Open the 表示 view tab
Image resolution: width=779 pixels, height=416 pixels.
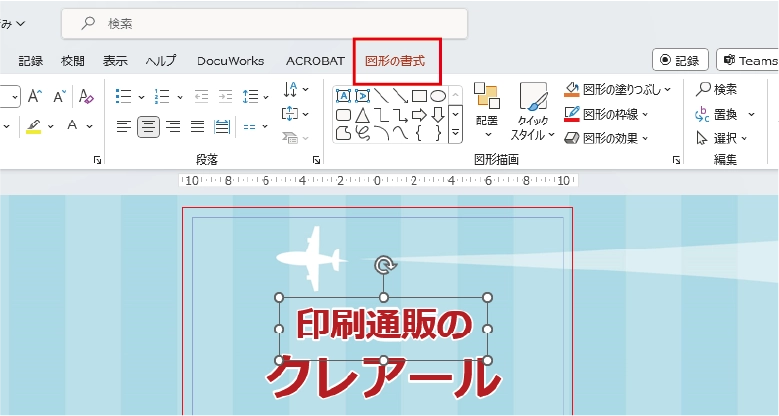pyautogui.click(x=115, y=61)
